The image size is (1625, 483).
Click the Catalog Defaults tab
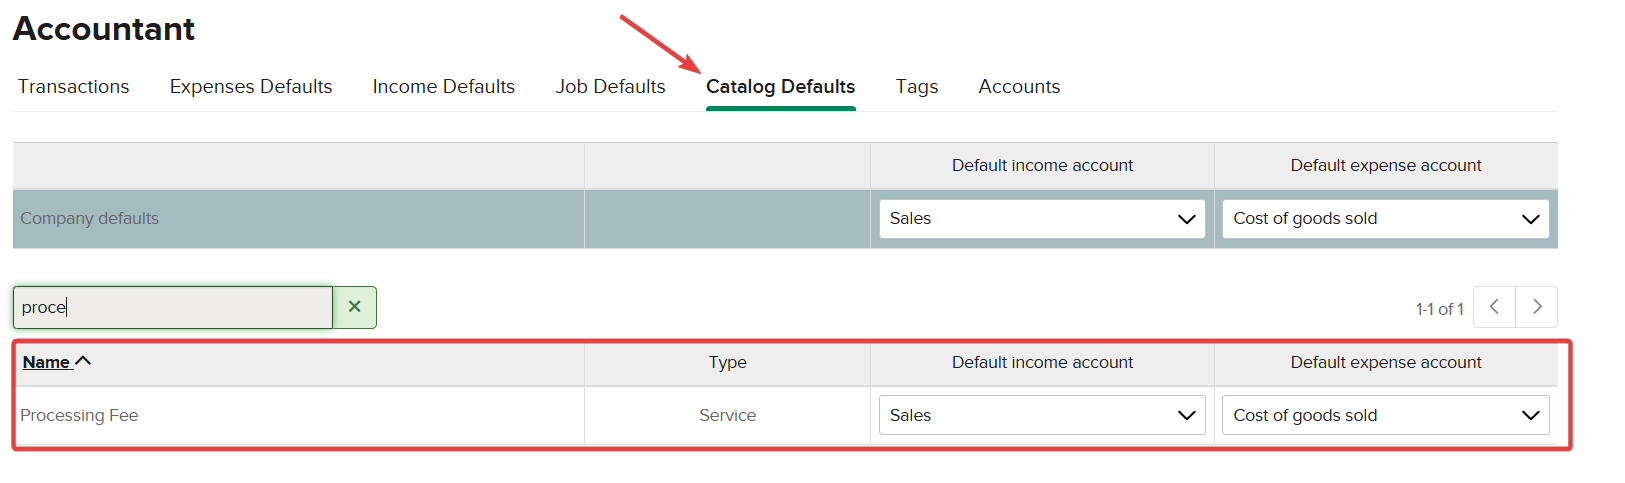click(x=780, y=87)
